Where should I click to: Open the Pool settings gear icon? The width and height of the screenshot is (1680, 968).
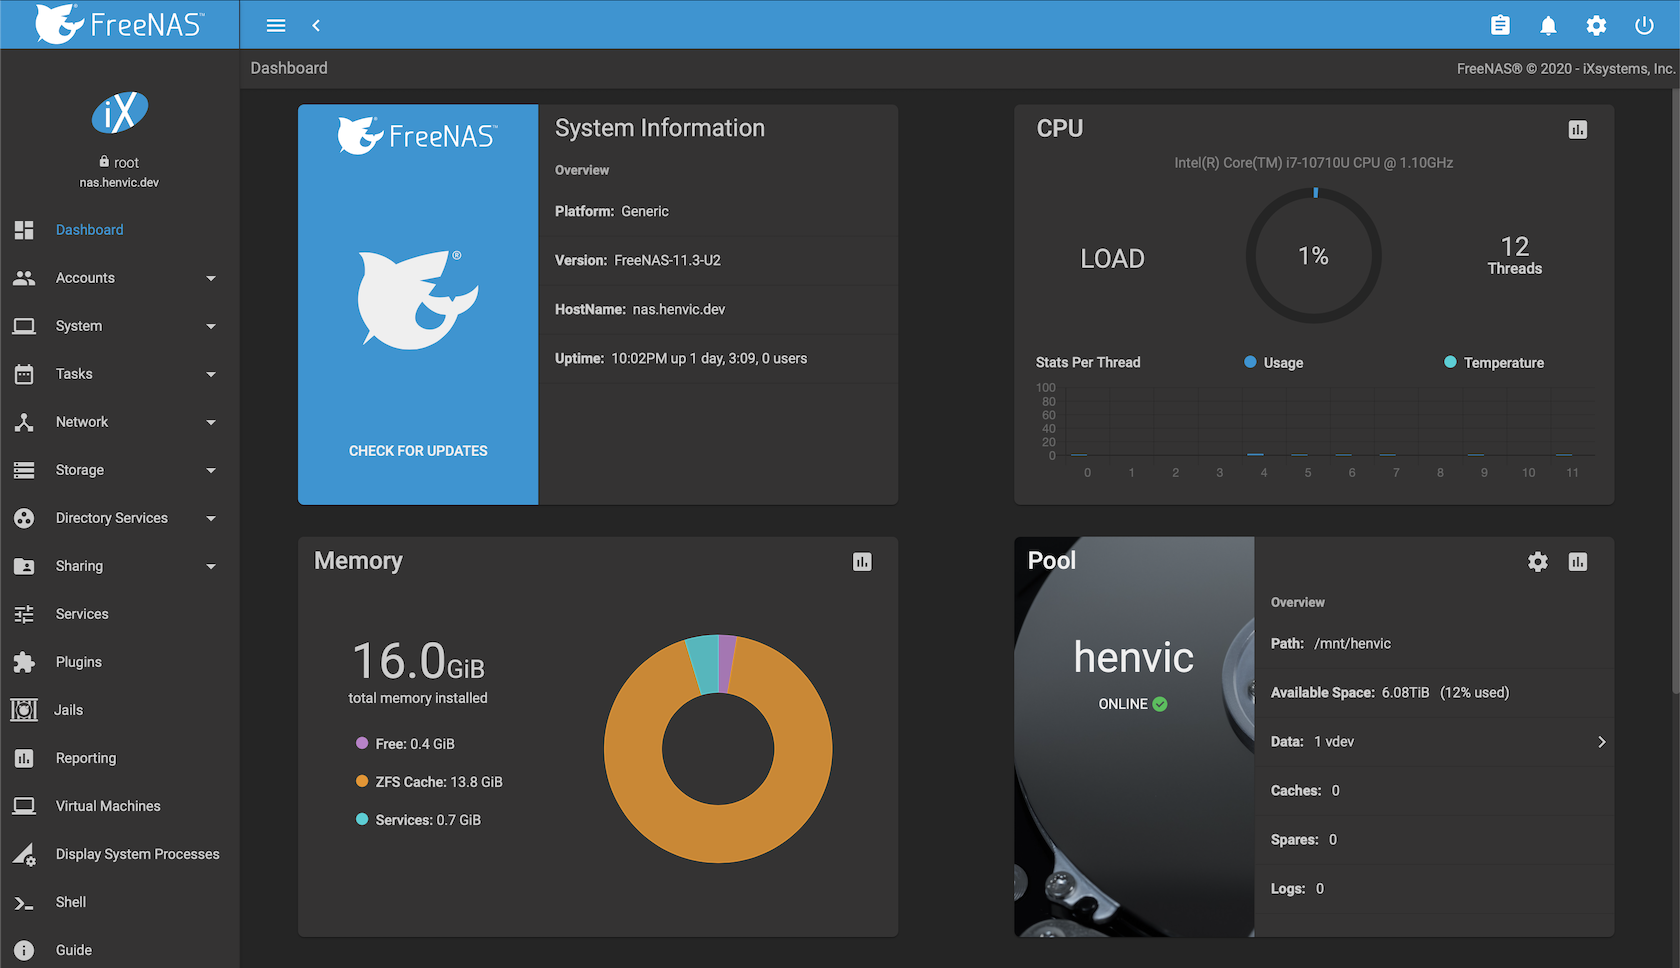(1538, 562)
